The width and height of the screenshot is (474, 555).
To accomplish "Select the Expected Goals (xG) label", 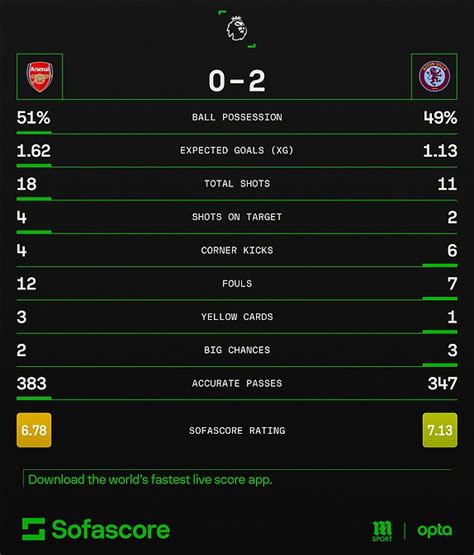I will pos(237,150).
